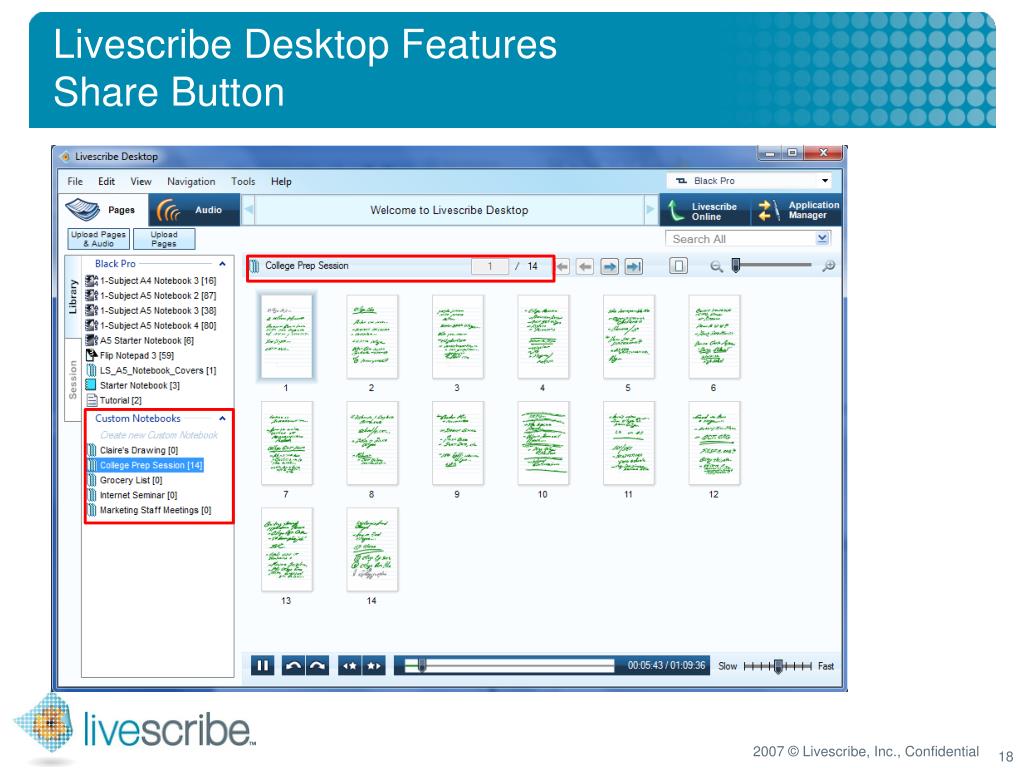1024x768 pixels.
Task: Click the next bookmark star button
Action: (x=374, y=665)
